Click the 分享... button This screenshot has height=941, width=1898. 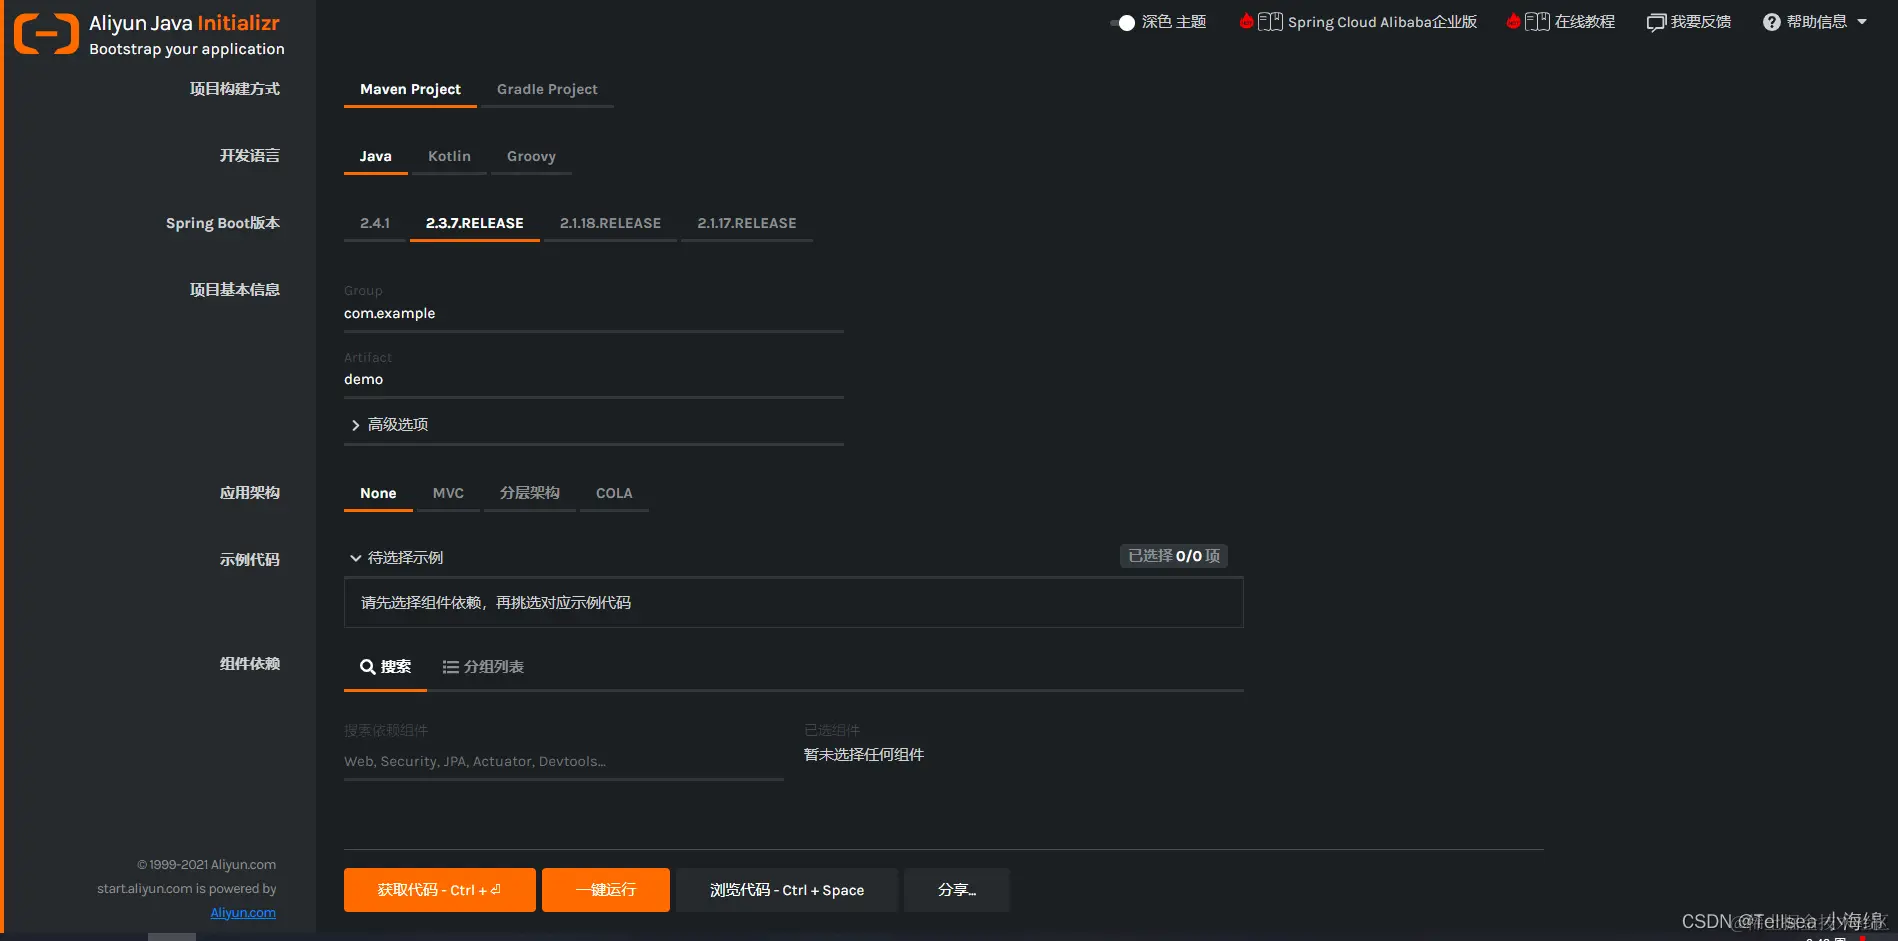click(x=957, y=890)
